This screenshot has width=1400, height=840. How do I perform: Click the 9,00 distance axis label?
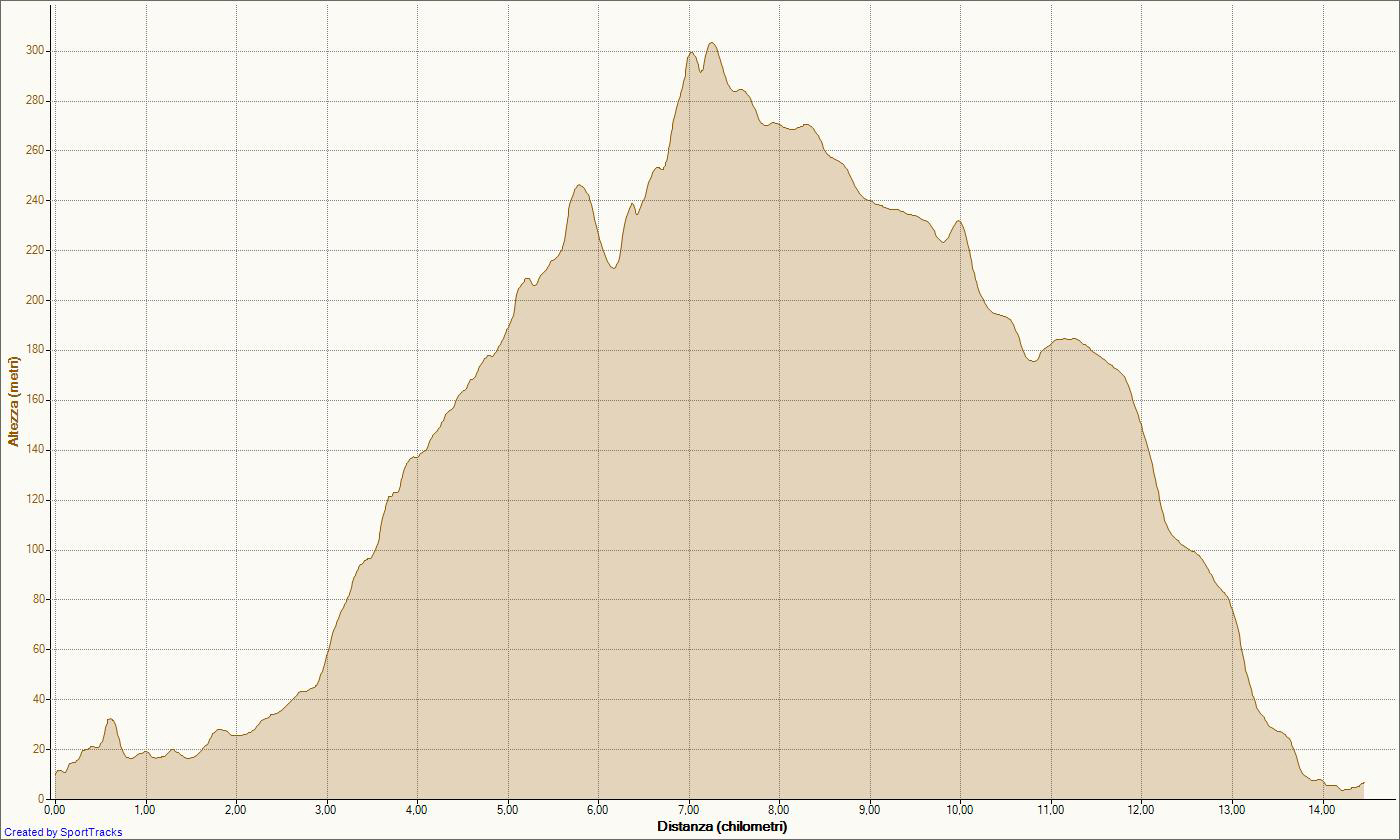tap(870, 810)
